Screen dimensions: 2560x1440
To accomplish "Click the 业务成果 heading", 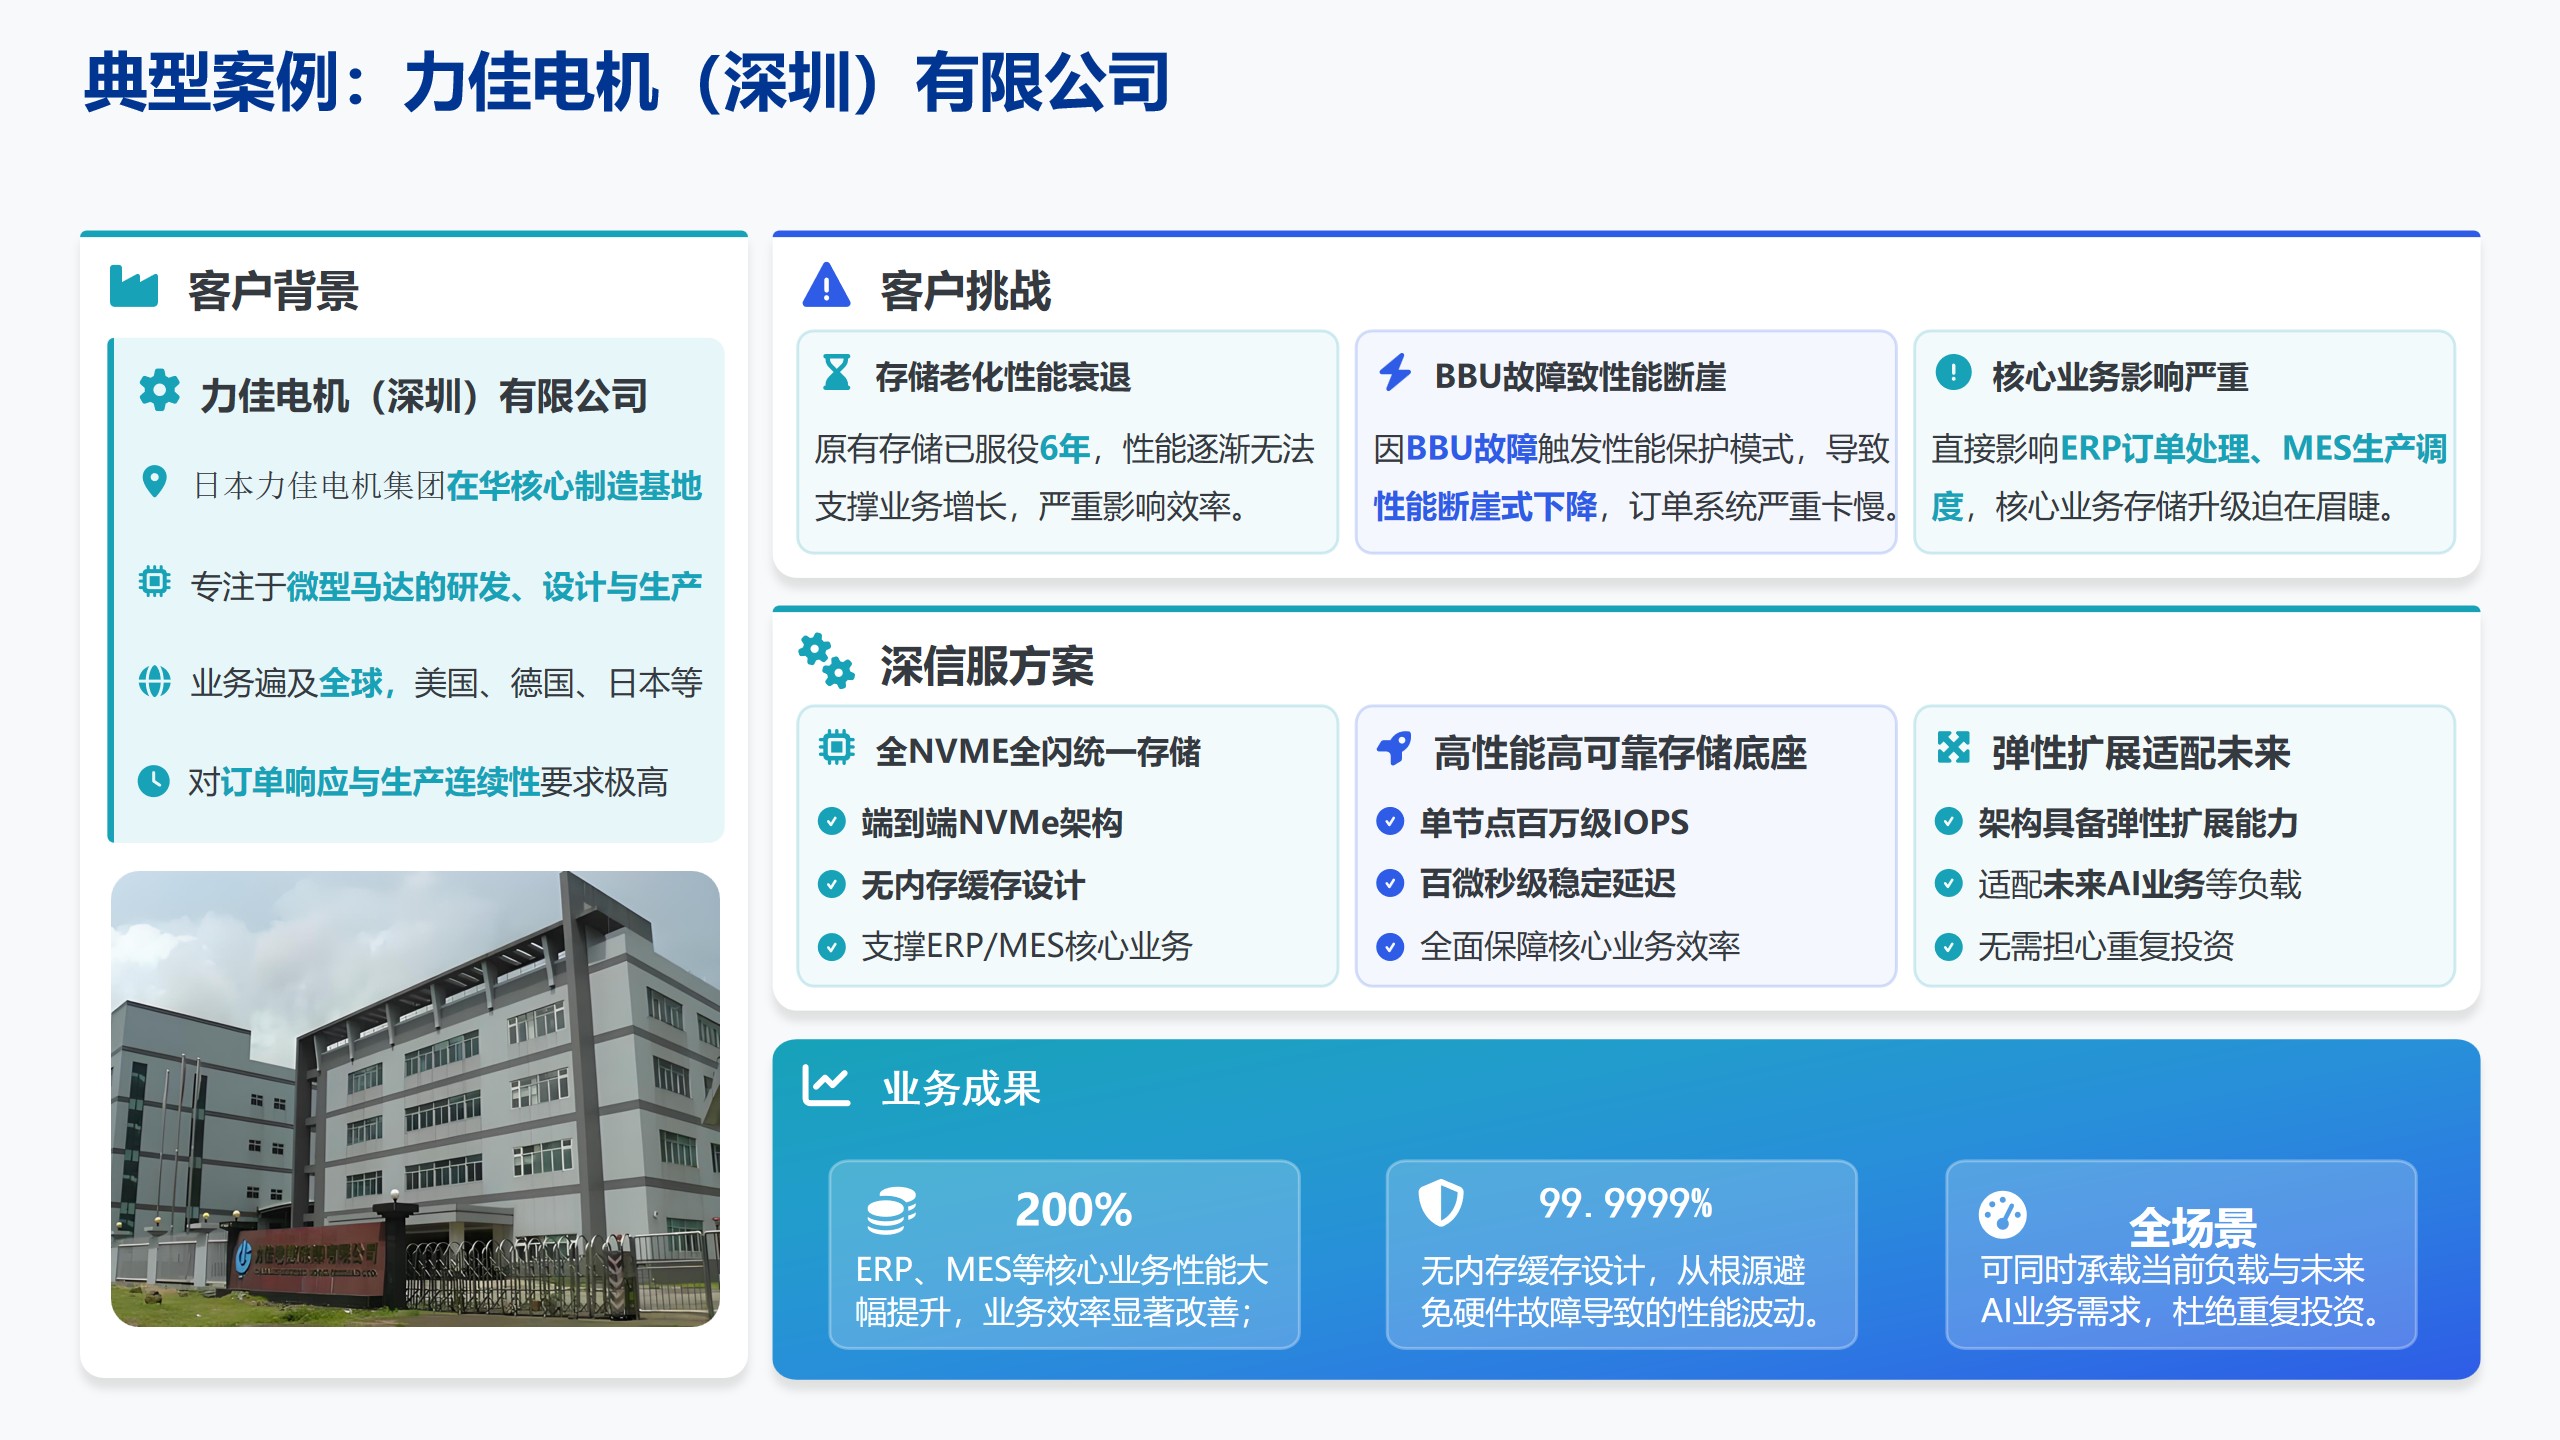I will point(961,1088).
